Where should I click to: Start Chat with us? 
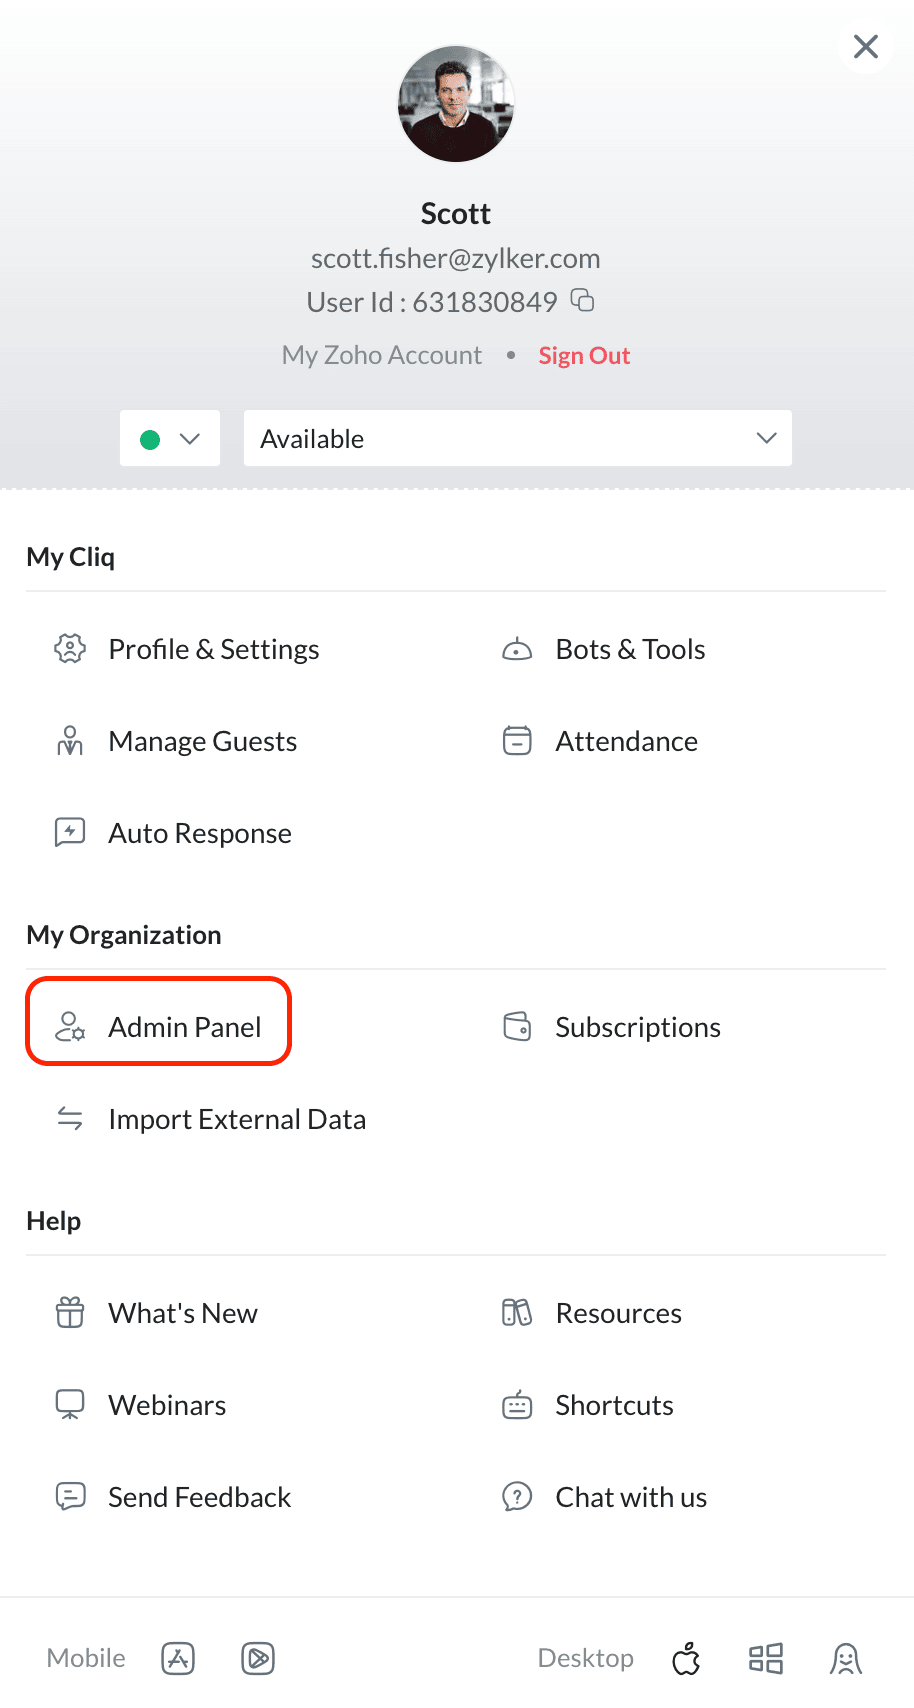[x=604, y=1497]
